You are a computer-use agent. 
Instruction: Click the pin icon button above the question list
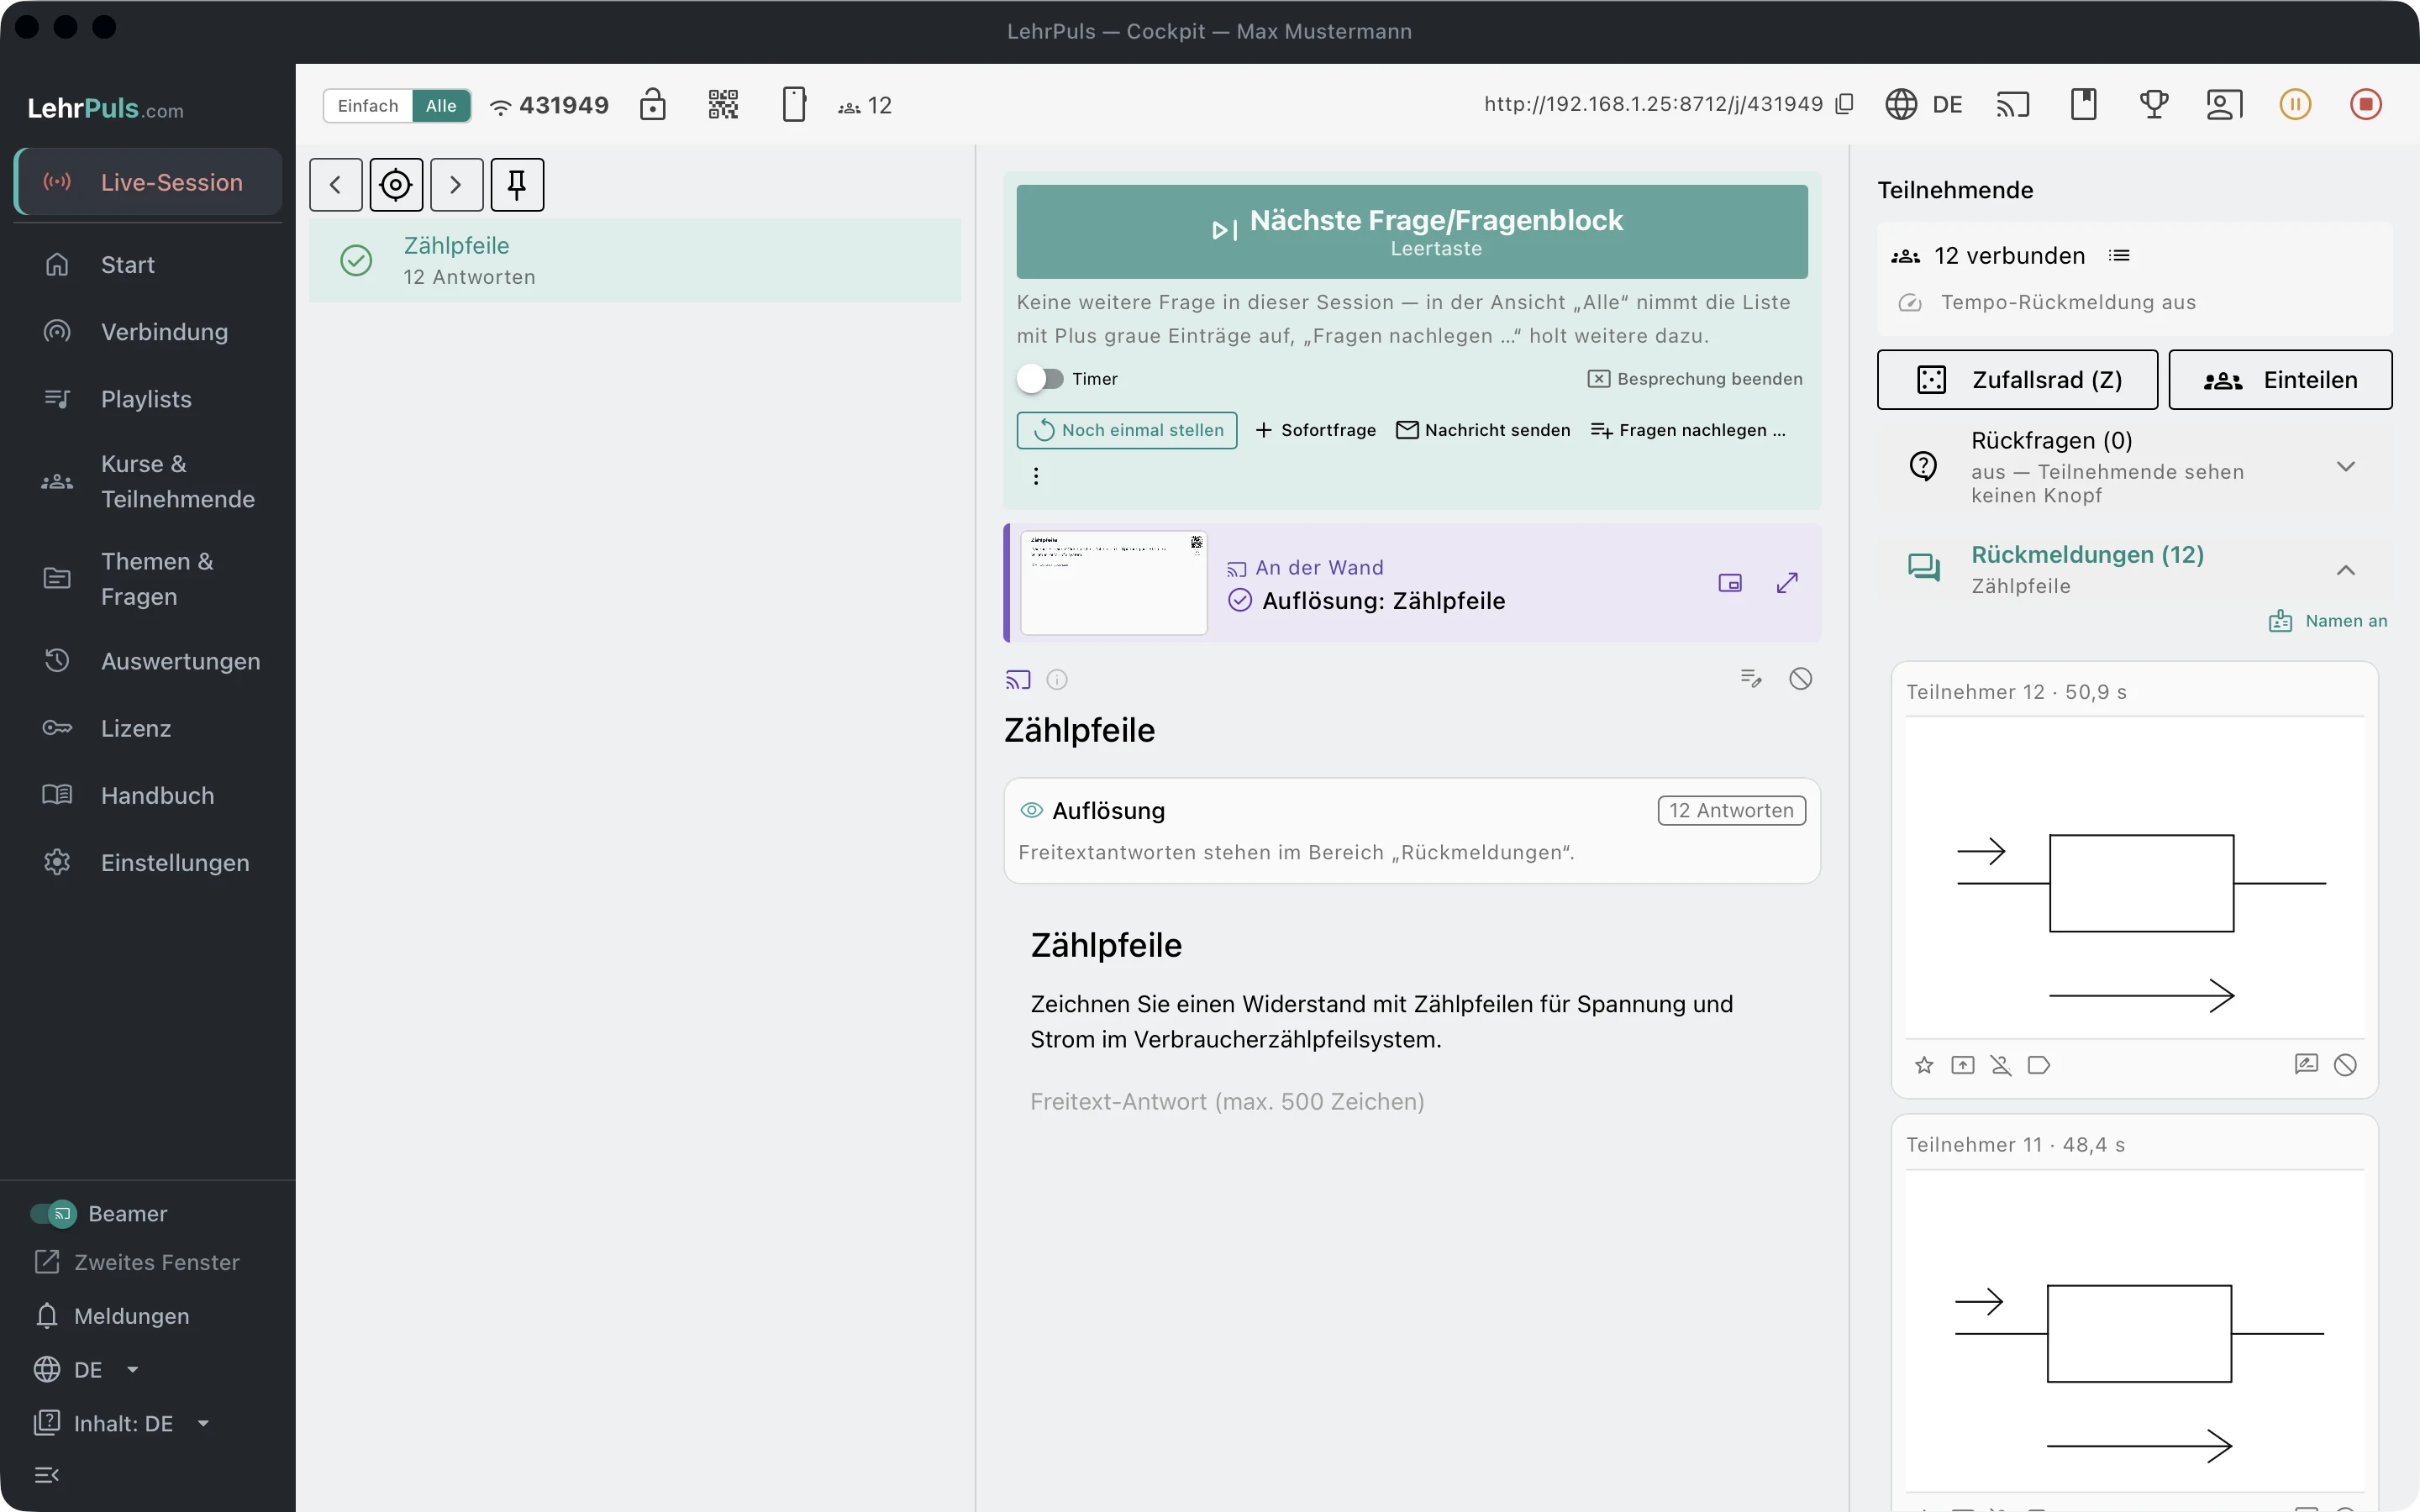click(517, 185)
